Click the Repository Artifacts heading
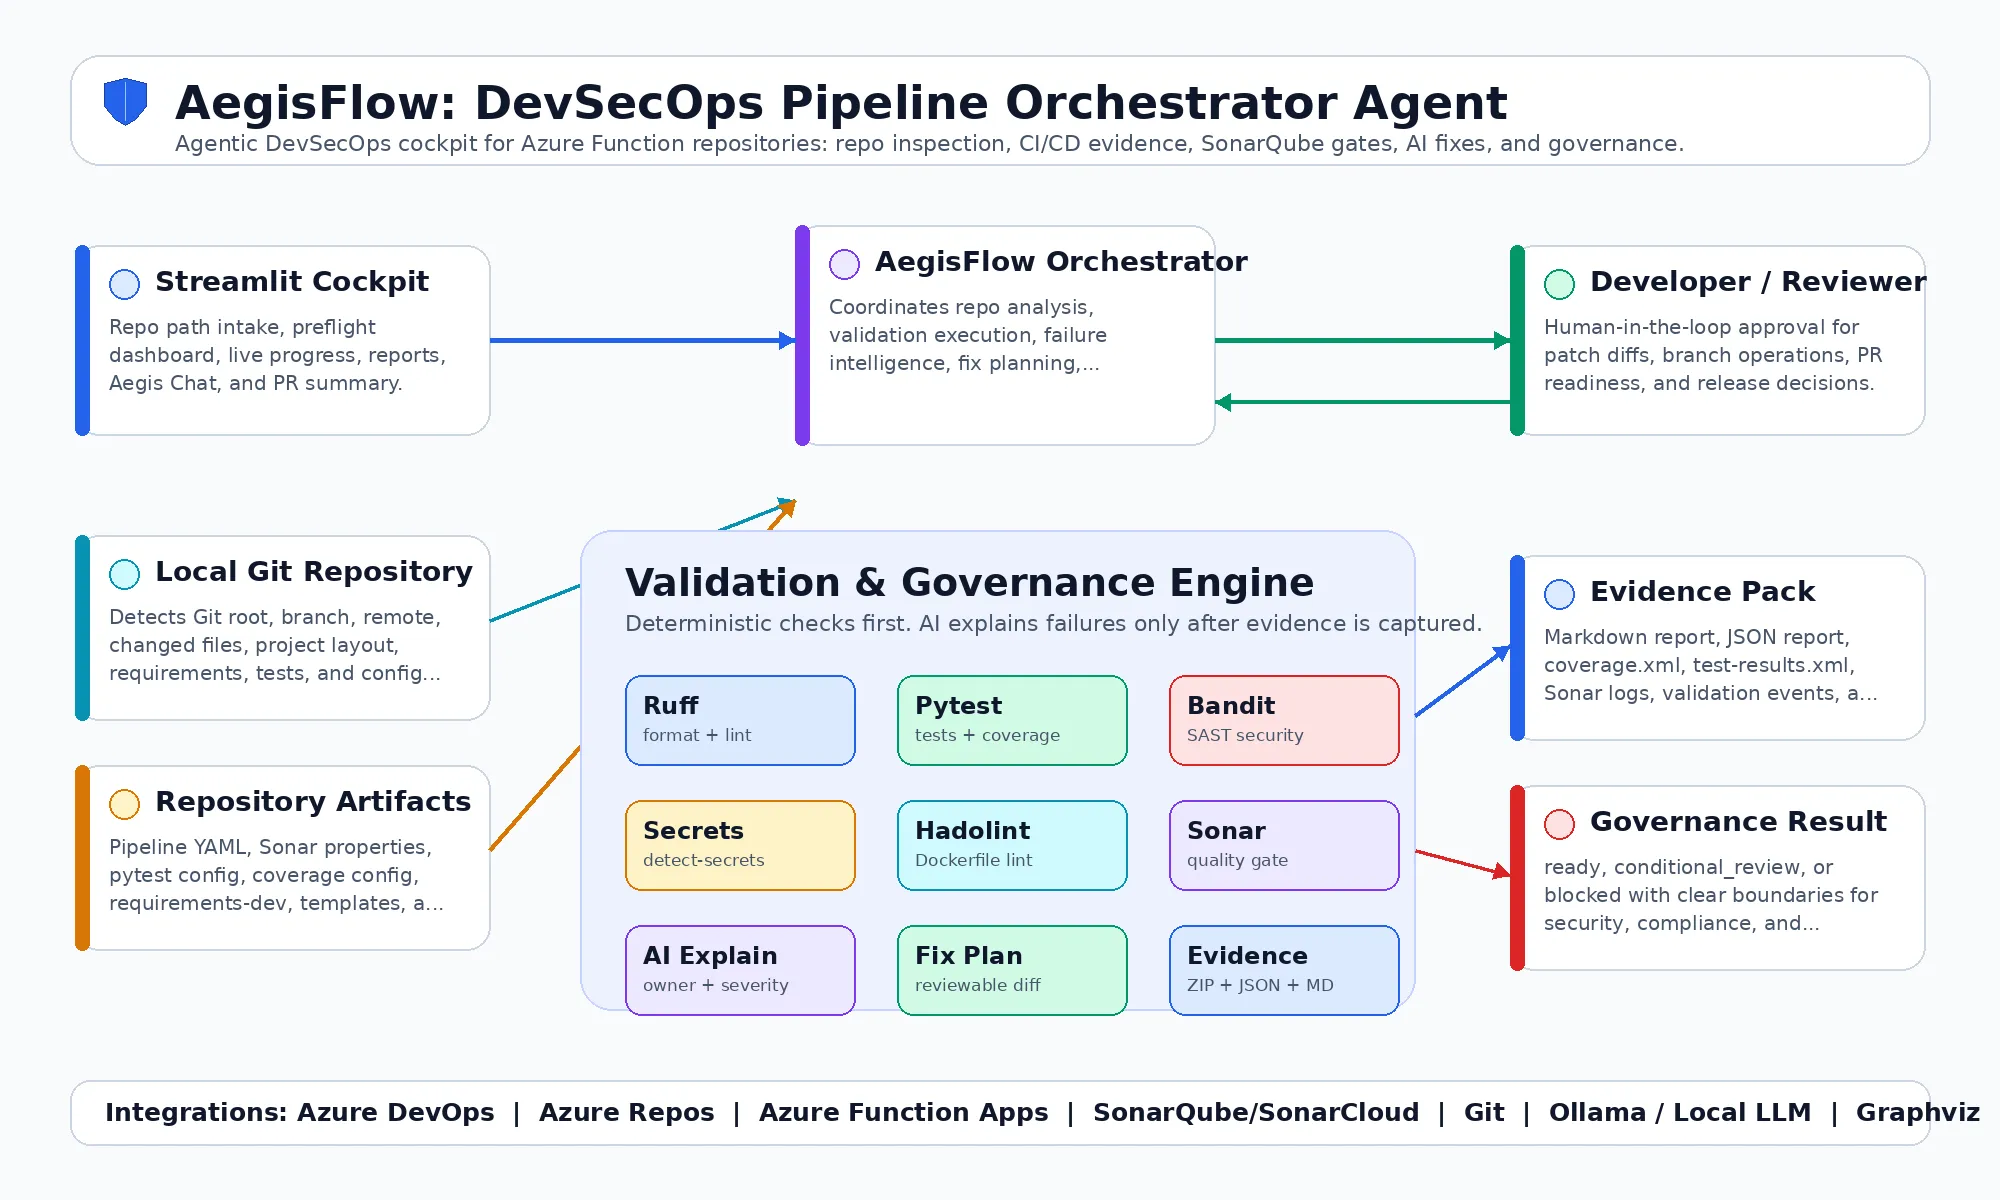This screenshot has width=2000, height=1200. (313, 802)
